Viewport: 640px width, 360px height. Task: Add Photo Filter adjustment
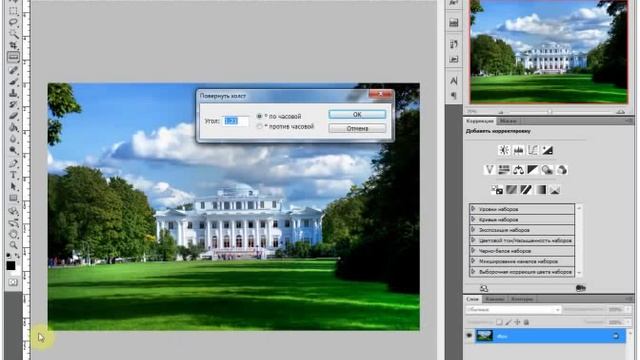pos(547,170)
